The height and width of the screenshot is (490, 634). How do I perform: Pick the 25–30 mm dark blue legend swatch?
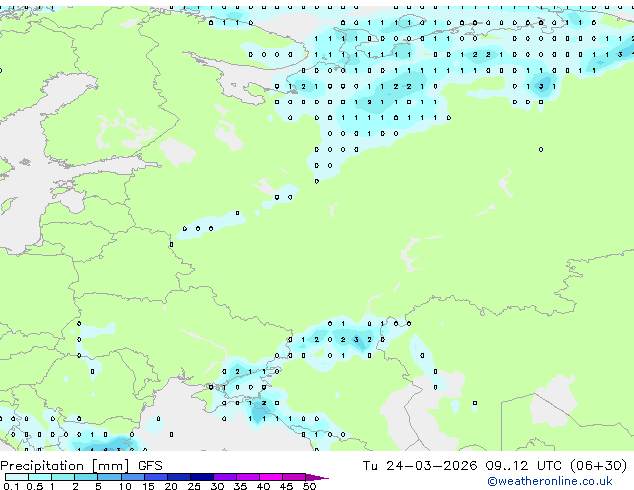coord(202,477)
